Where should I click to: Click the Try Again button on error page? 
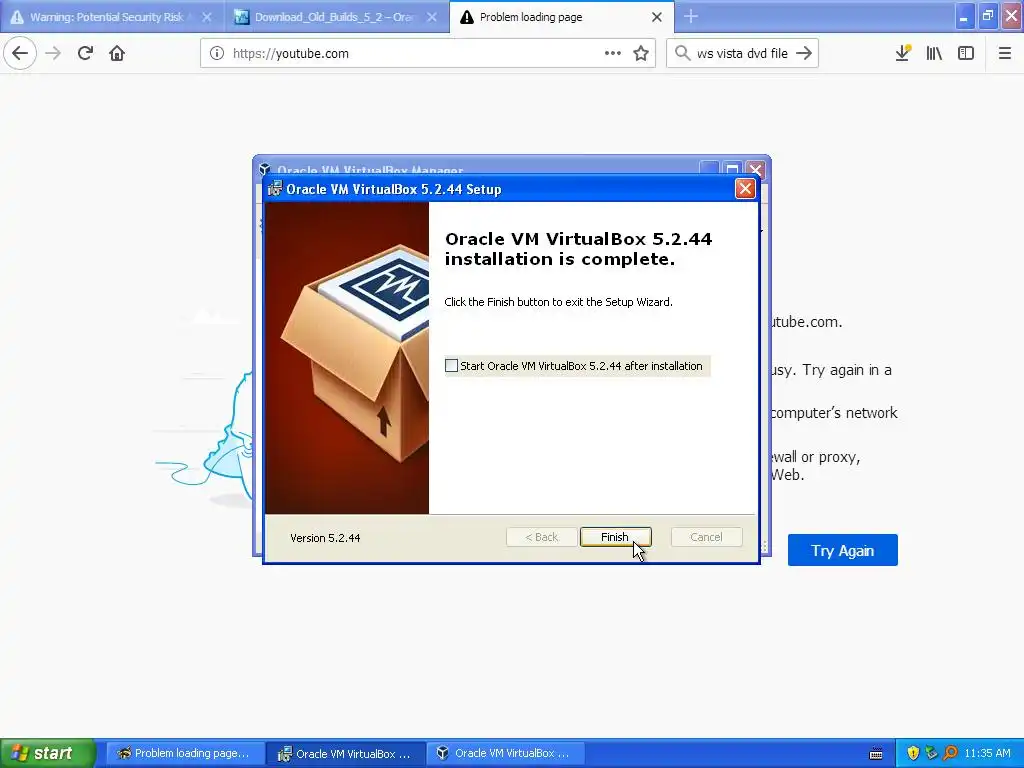[842, 551]
